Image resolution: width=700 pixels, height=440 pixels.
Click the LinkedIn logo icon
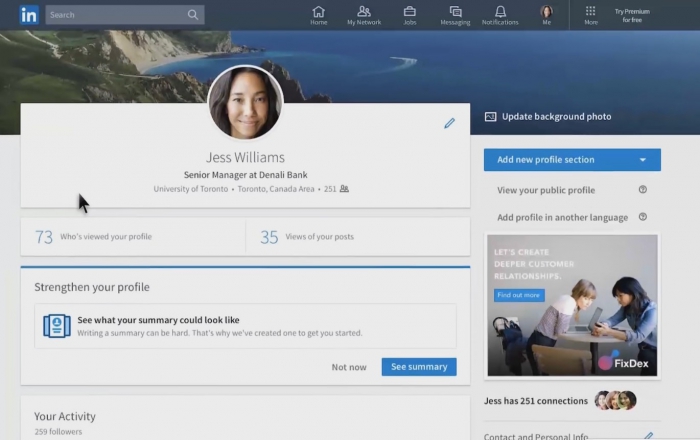pos(29,15)
